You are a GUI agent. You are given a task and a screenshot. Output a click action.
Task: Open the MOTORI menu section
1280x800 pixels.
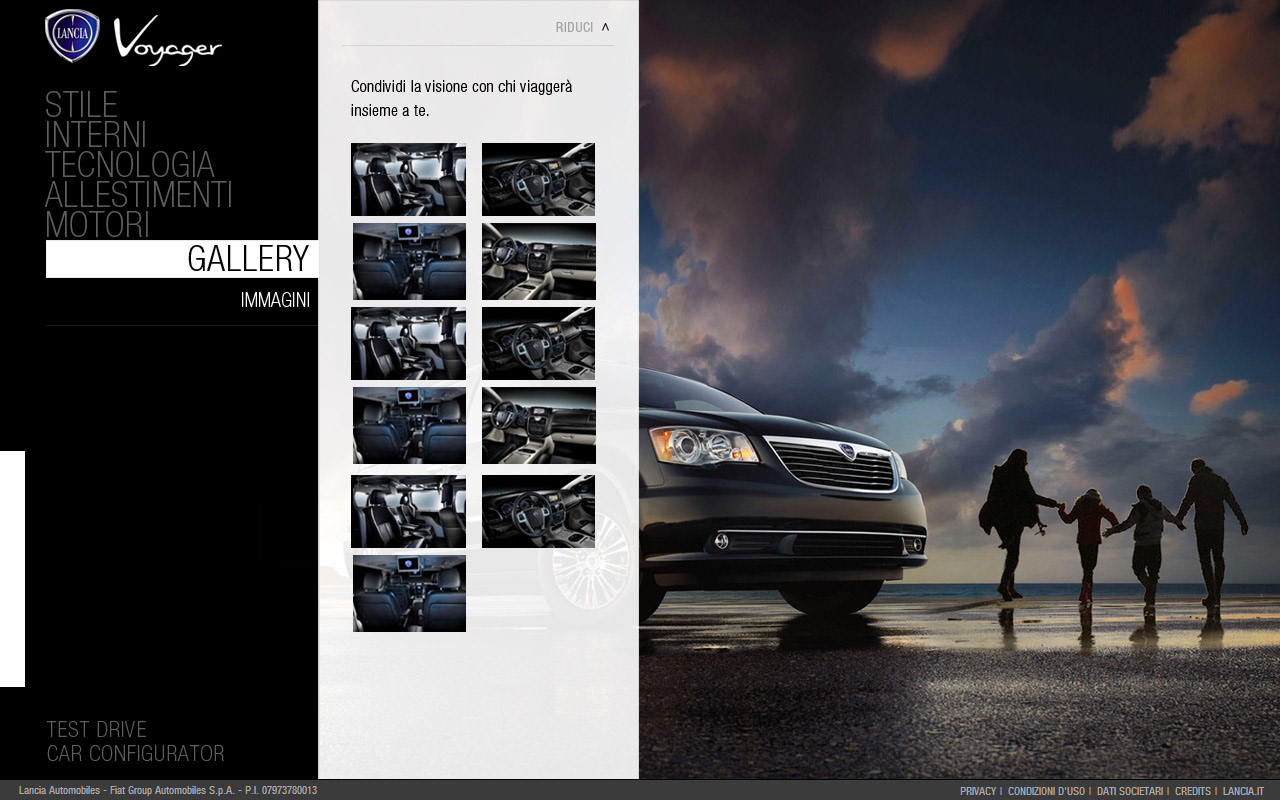pyautogui.click(x=97, y=225)
